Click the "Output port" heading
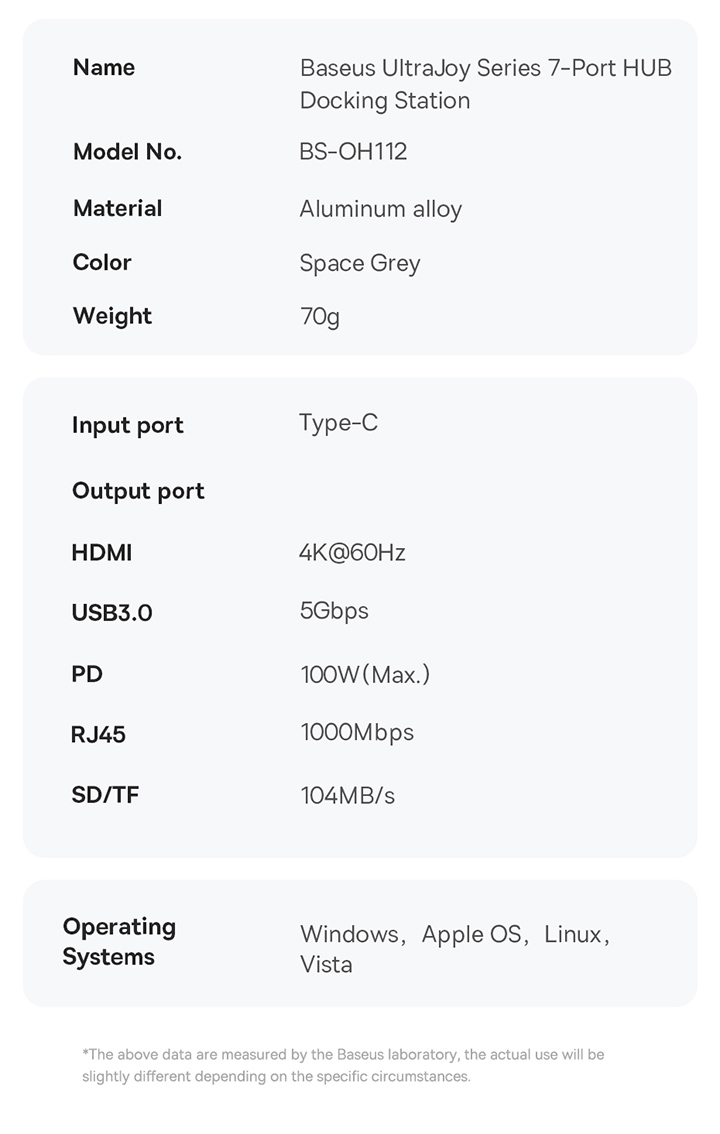This screenshot has width=720, height=1134. click(x=138, y=491)
